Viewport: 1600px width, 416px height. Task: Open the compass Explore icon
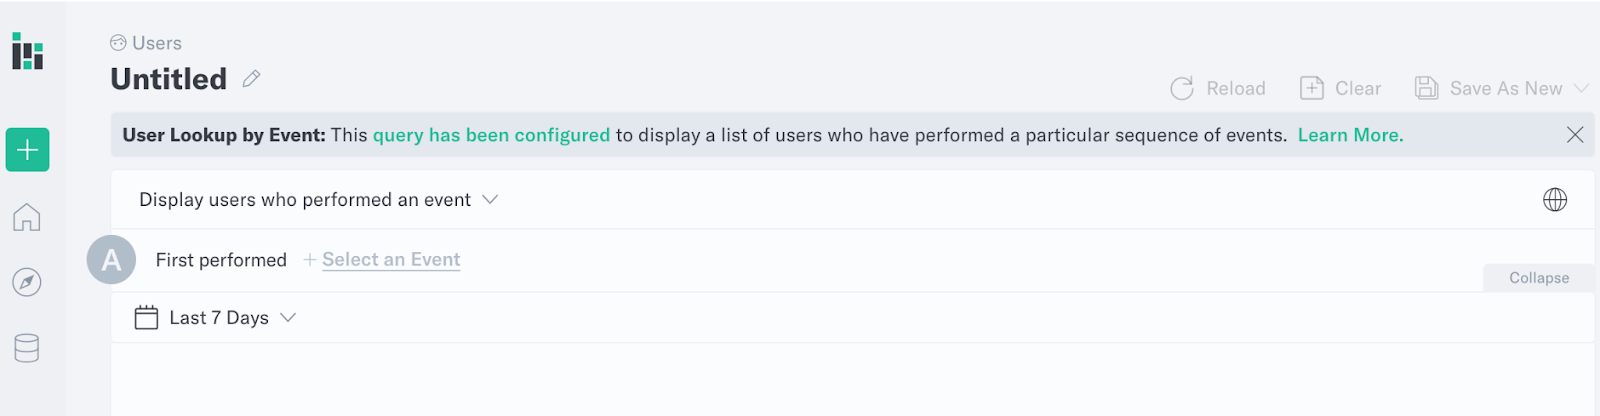pos(27,283)
